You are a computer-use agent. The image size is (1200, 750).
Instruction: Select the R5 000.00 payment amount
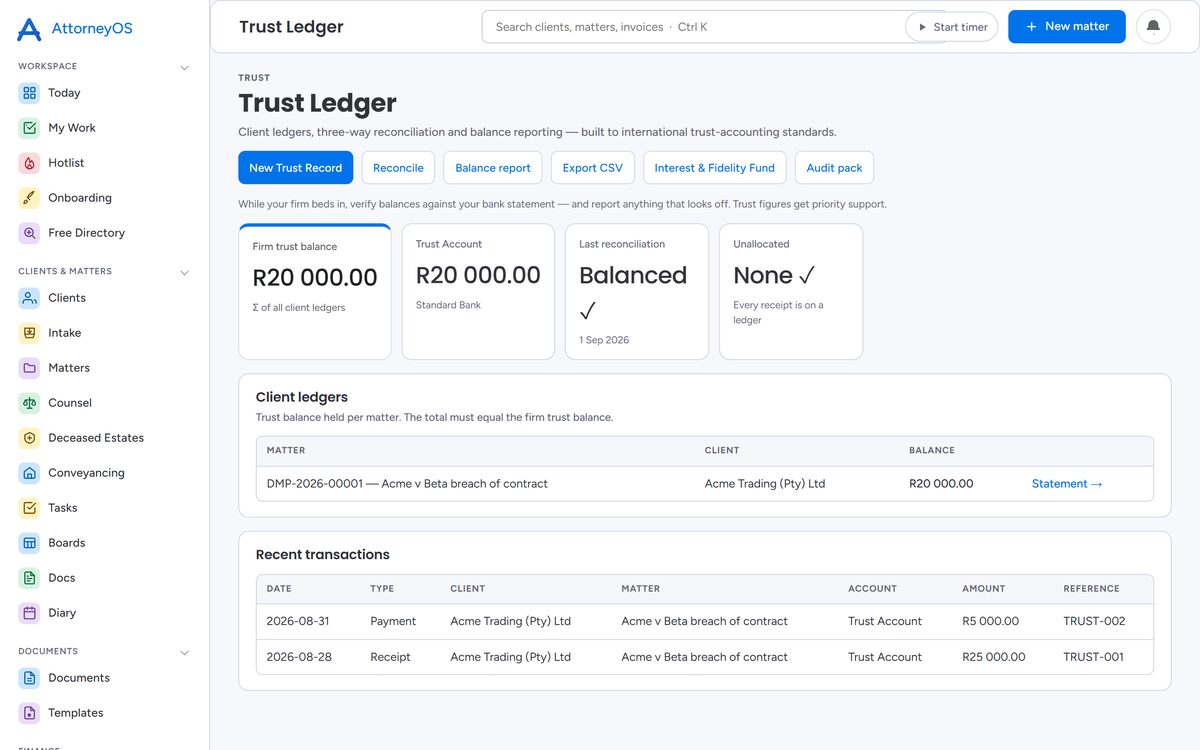pyautogui.click(x=990, y=621)
